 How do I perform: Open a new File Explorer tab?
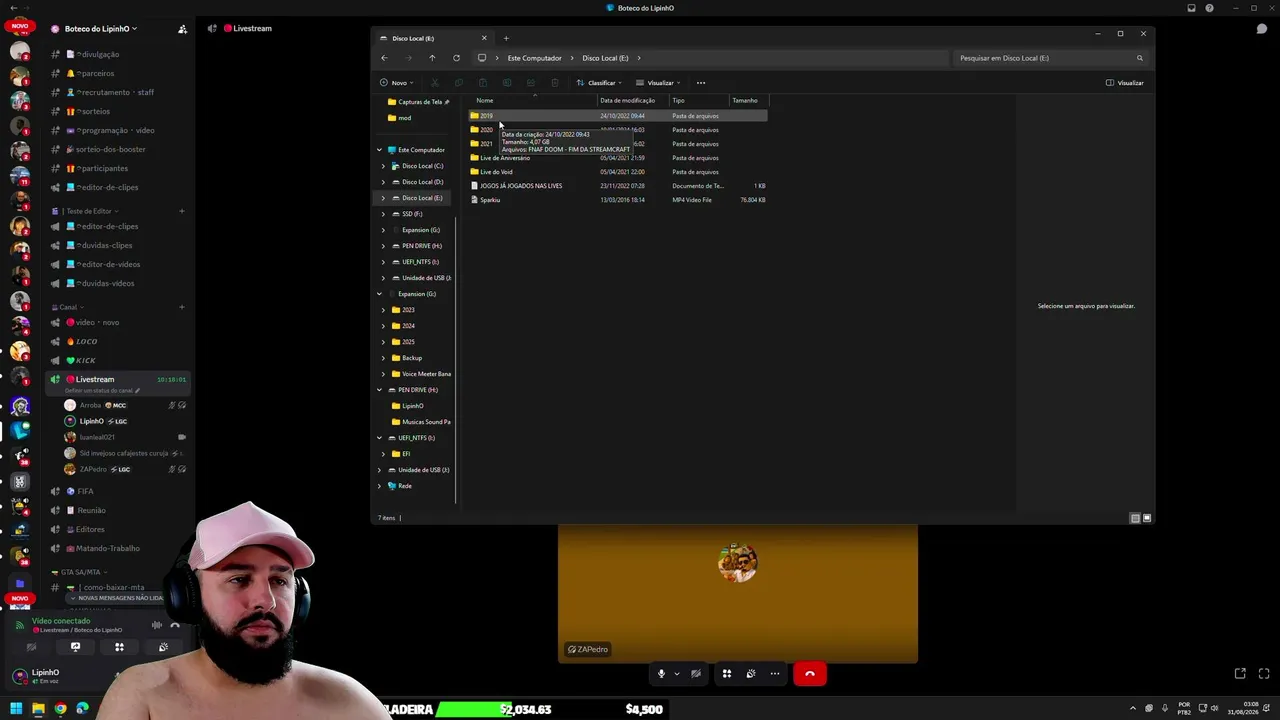506,38
